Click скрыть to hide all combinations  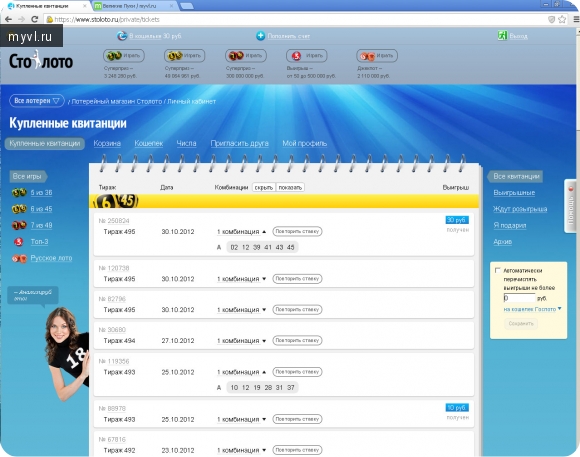pyautogui.click(x=264, y=188)
